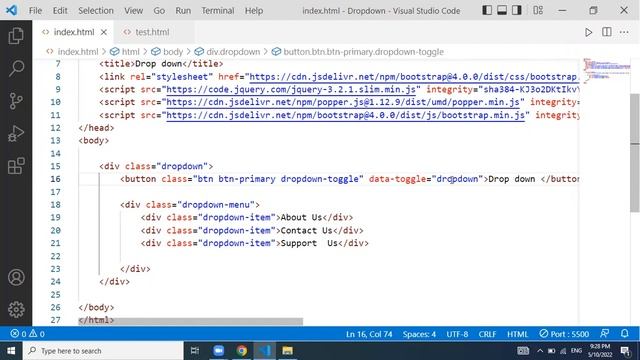The width and height of the screenshot is (640, 360).
Task: Open the File menu
Action: click(35, 11)
